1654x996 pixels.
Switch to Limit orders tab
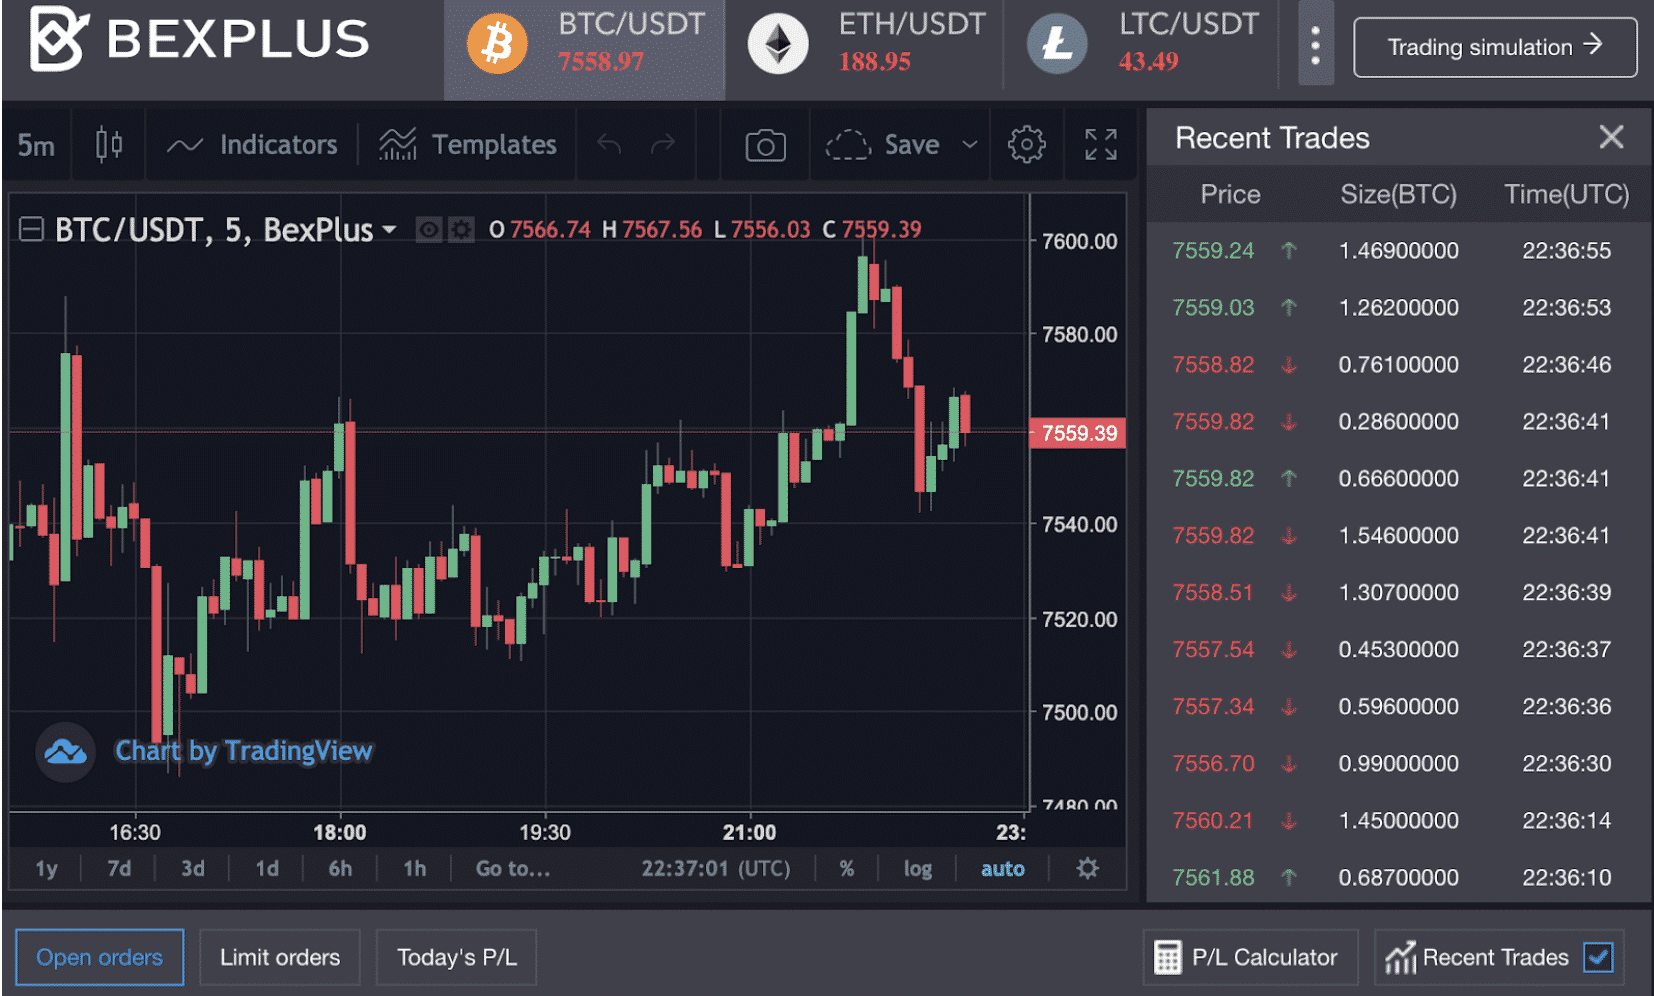280,957
